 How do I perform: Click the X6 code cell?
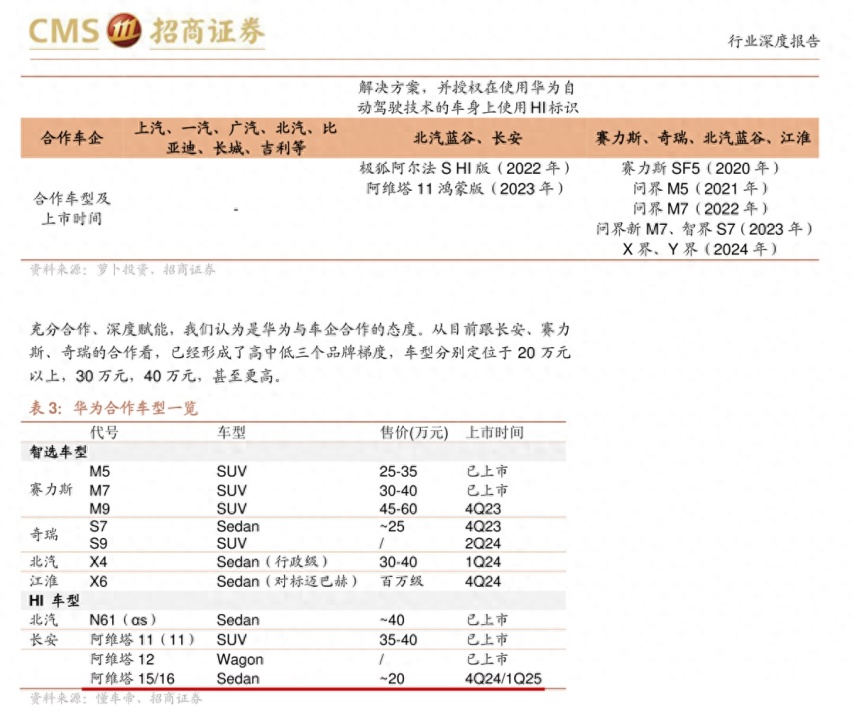98,582
